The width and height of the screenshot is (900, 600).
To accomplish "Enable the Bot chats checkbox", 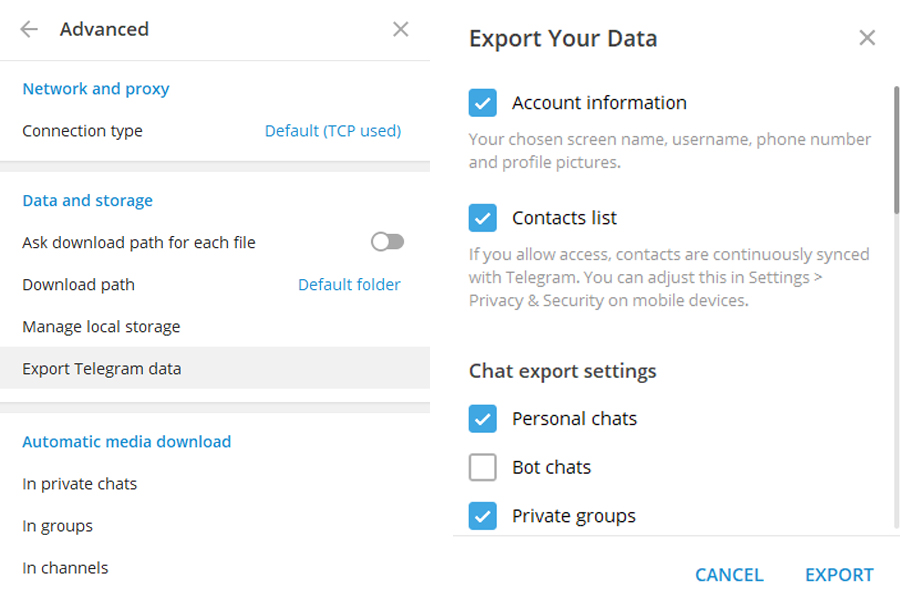I will tap(483, 467).
